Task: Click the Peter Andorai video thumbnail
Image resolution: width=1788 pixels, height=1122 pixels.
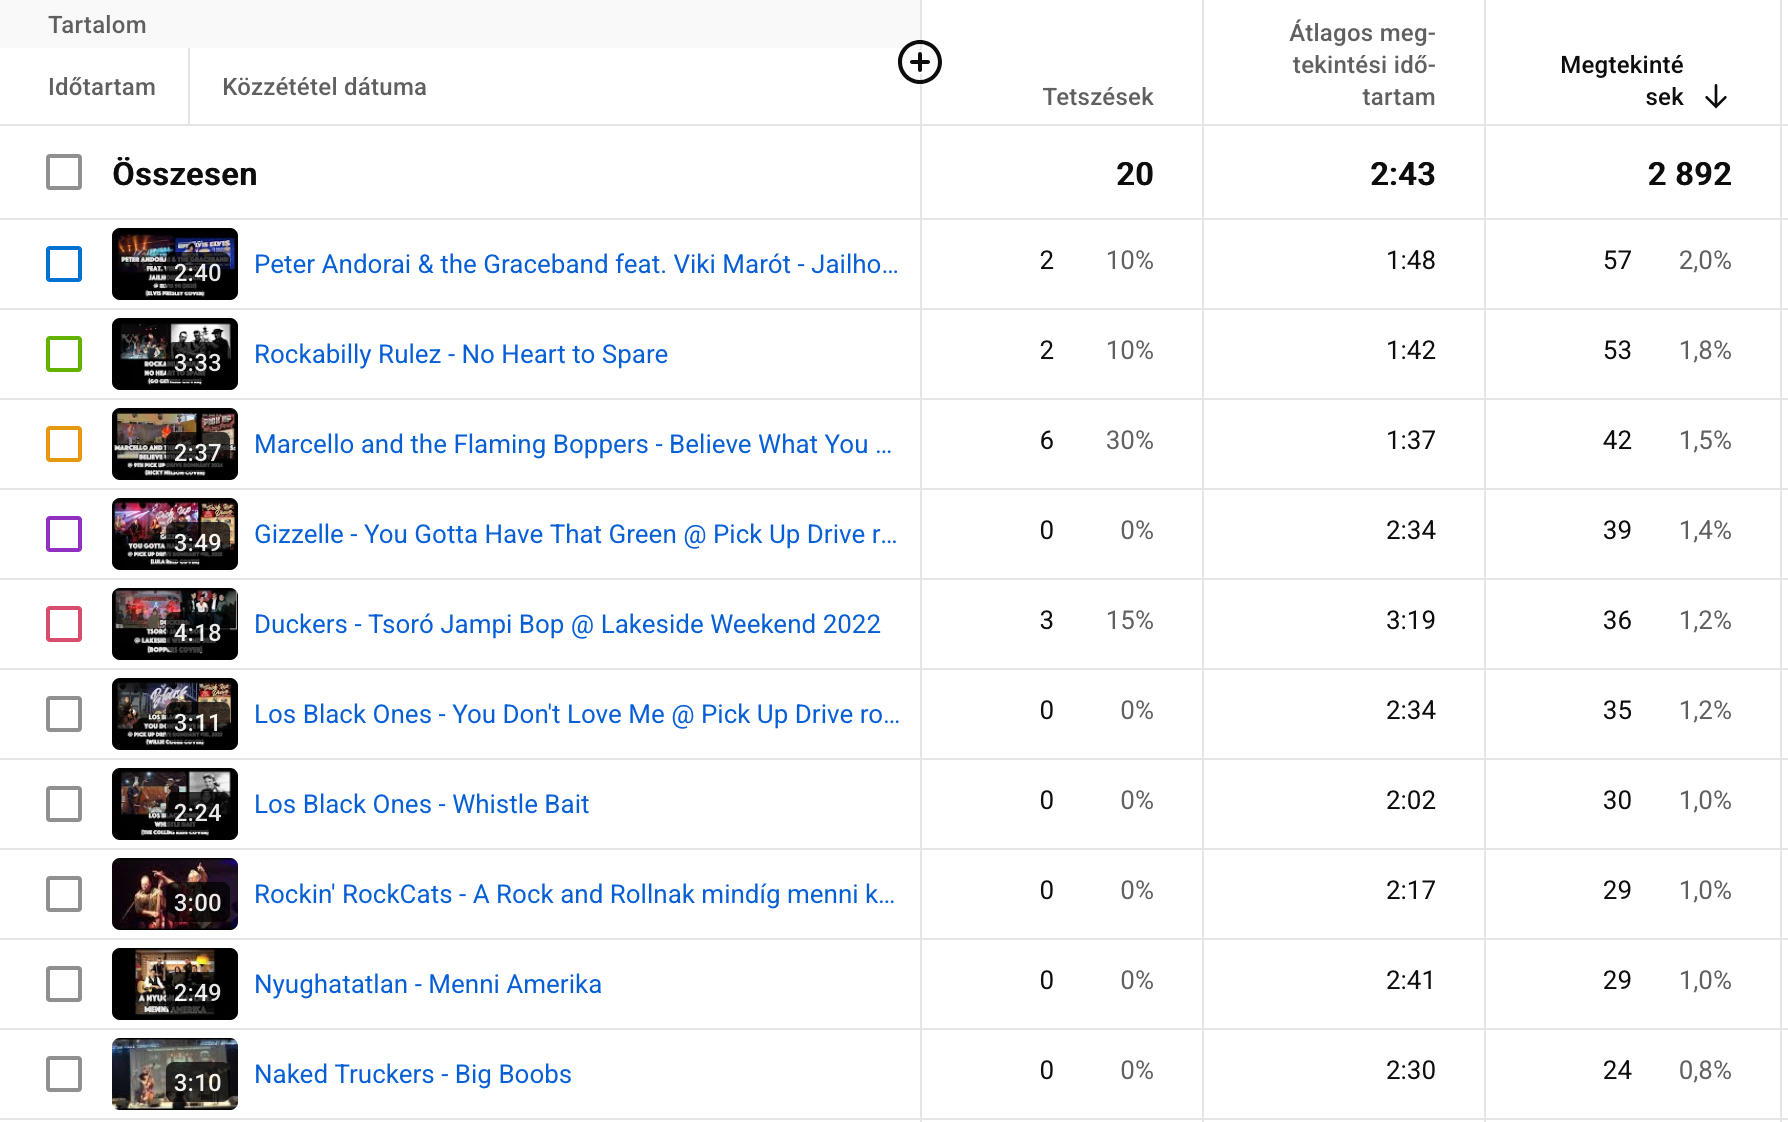Action: [175, 264]
